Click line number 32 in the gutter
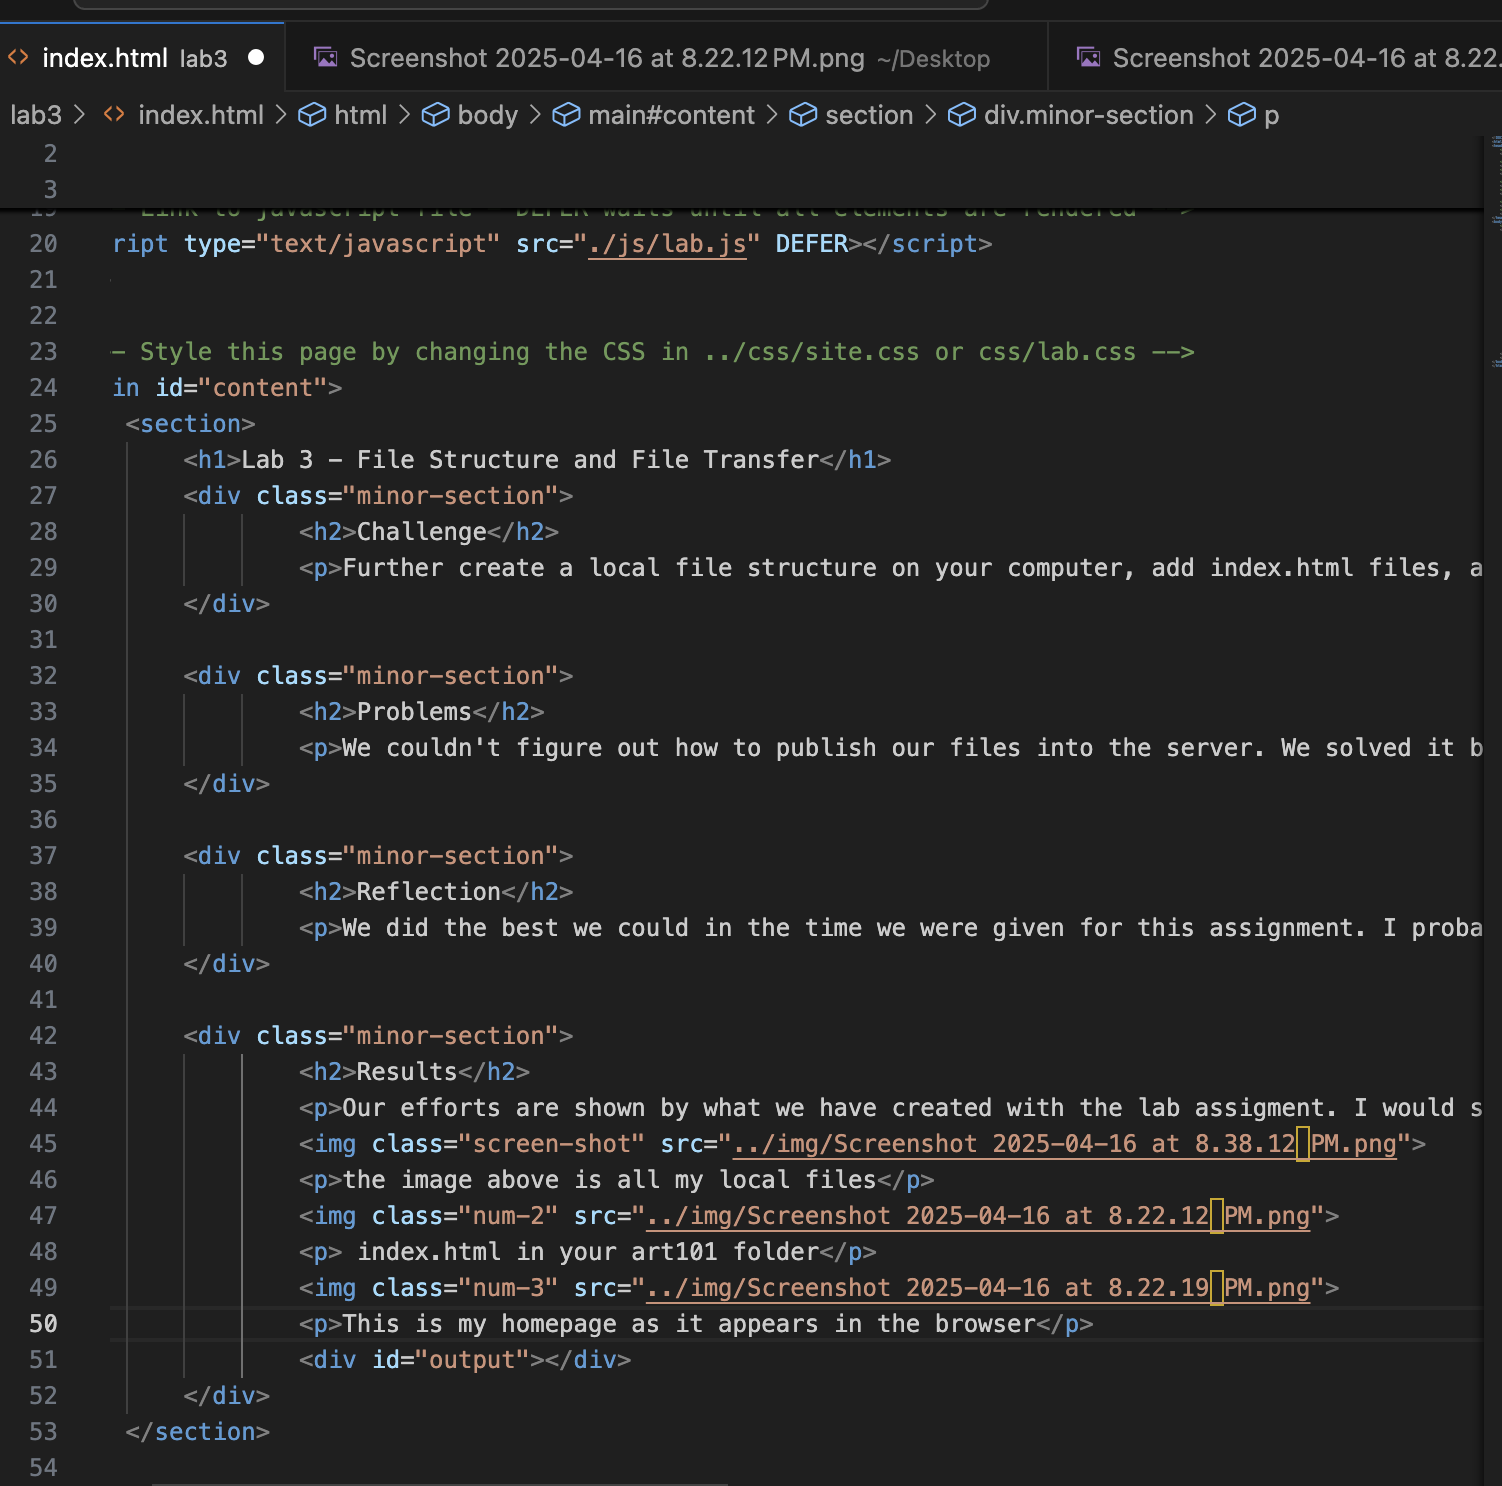The height and width of the screenshot is (1486, 1502). (x=43, y=676)
